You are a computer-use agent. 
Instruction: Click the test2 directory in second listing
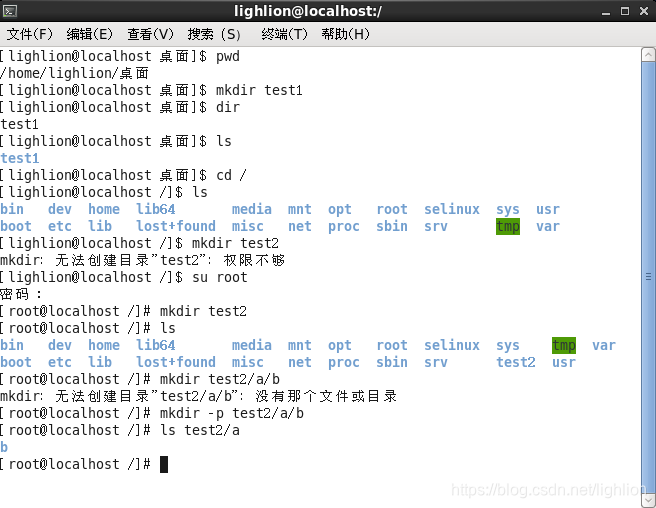pos(516,362)
